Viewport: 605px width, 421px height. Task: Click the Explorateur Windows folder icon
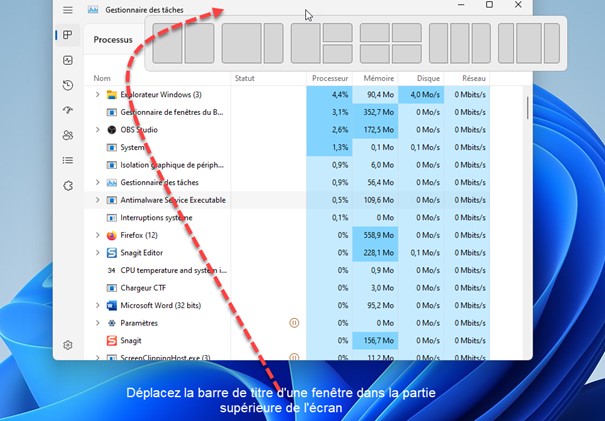pyautogui.click(x=112, y=95)
